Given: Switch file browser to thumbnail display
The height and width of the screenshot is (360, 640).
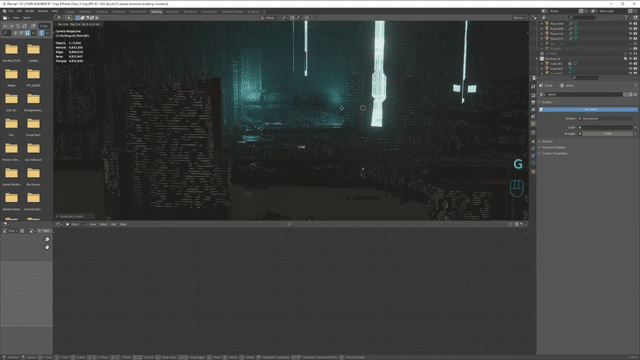Looking at the screenshot, I should pyautogui.click(x=27, y=33).
